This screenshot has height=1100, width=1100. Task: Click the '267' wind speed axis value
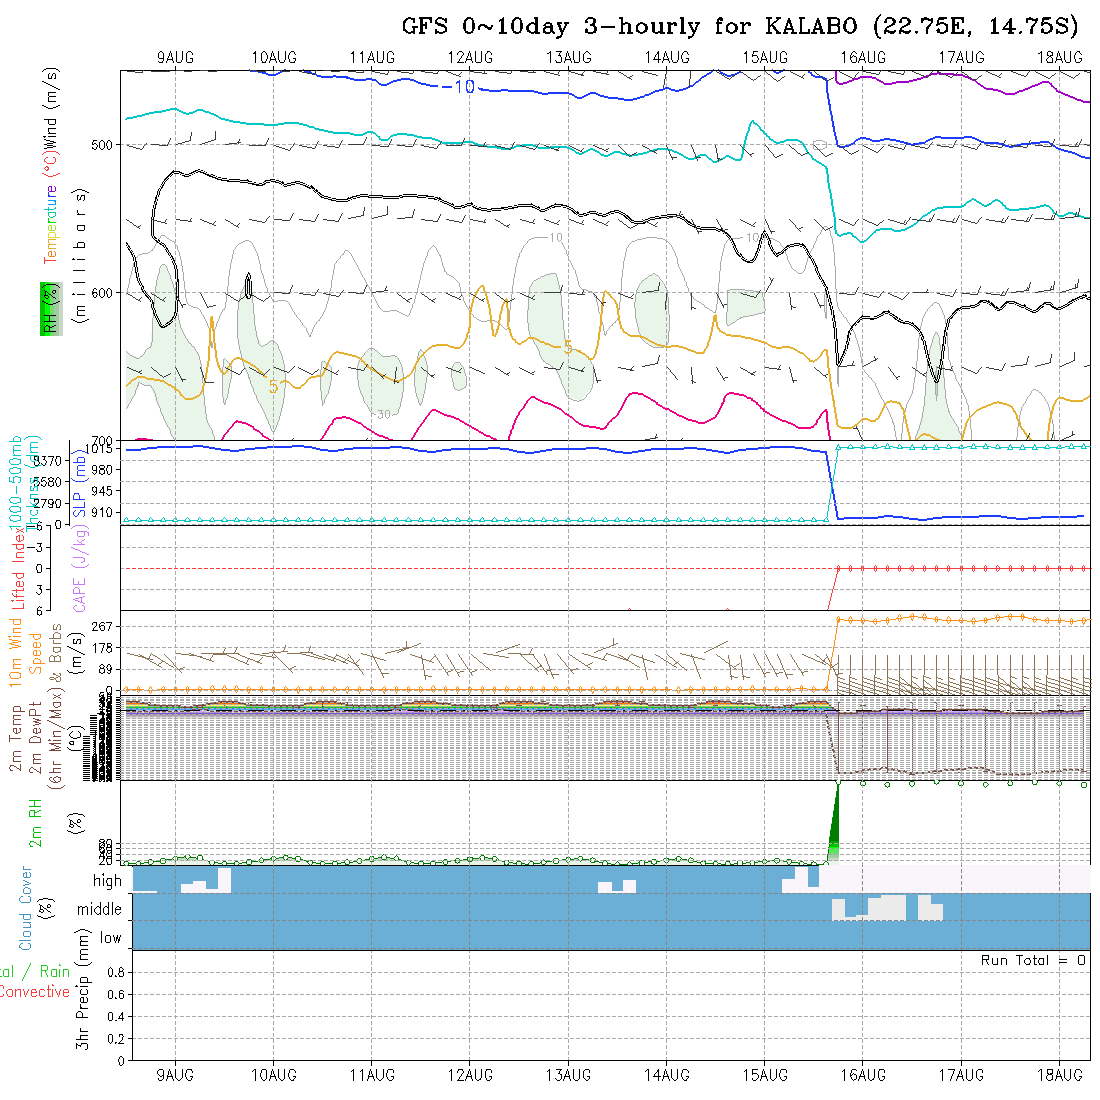coord(102,626)
